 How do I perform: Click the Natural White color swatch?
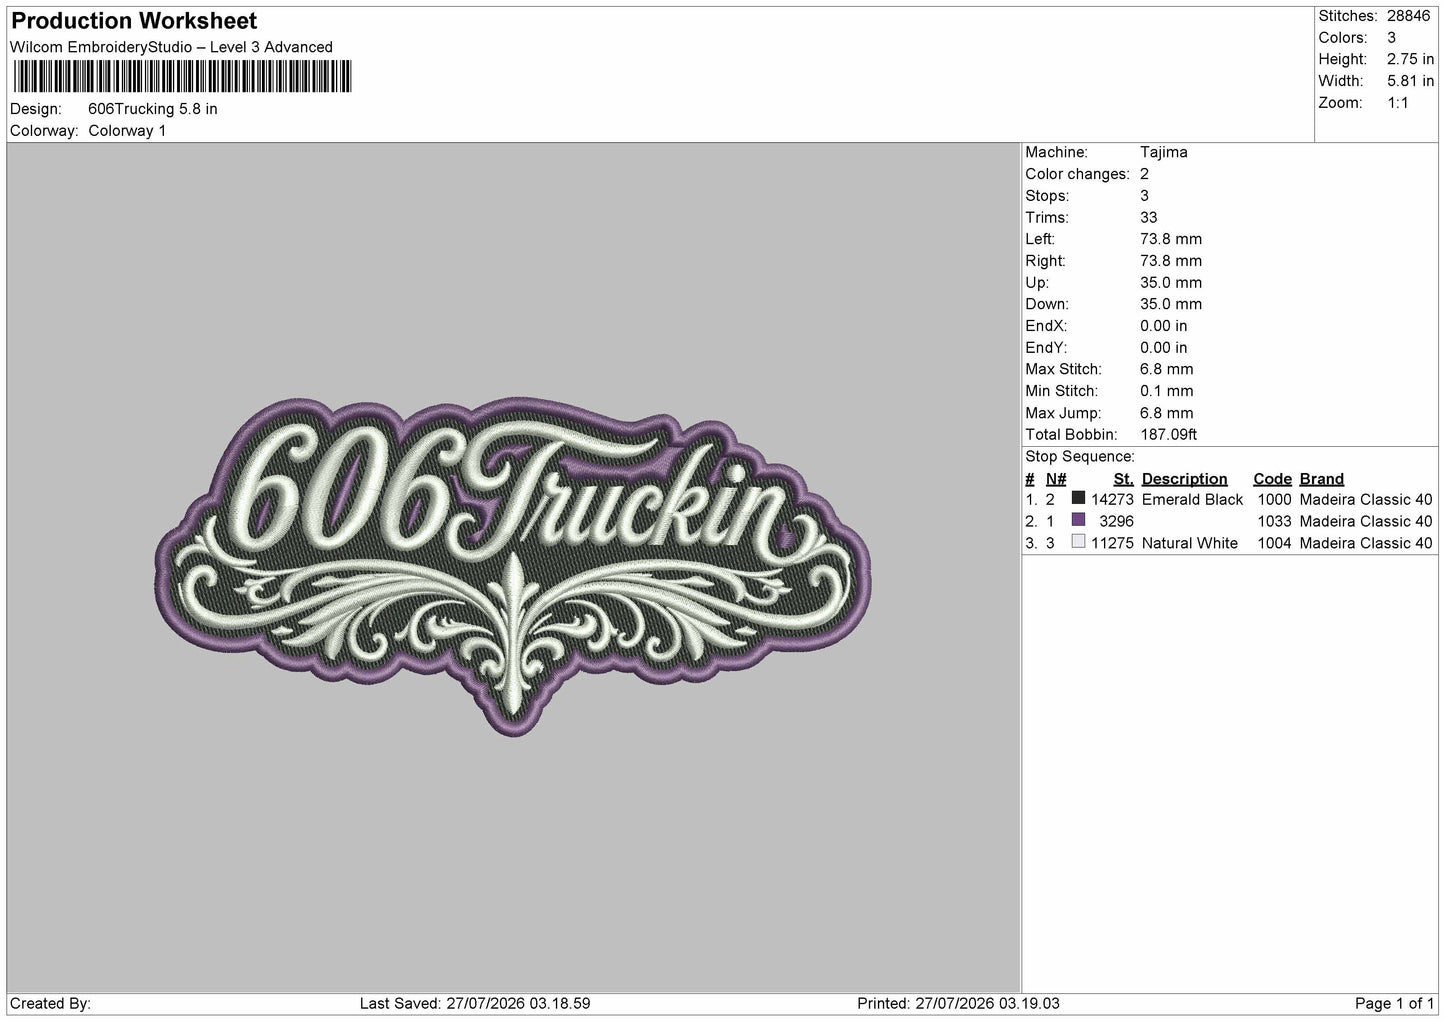pos(1078,542)
